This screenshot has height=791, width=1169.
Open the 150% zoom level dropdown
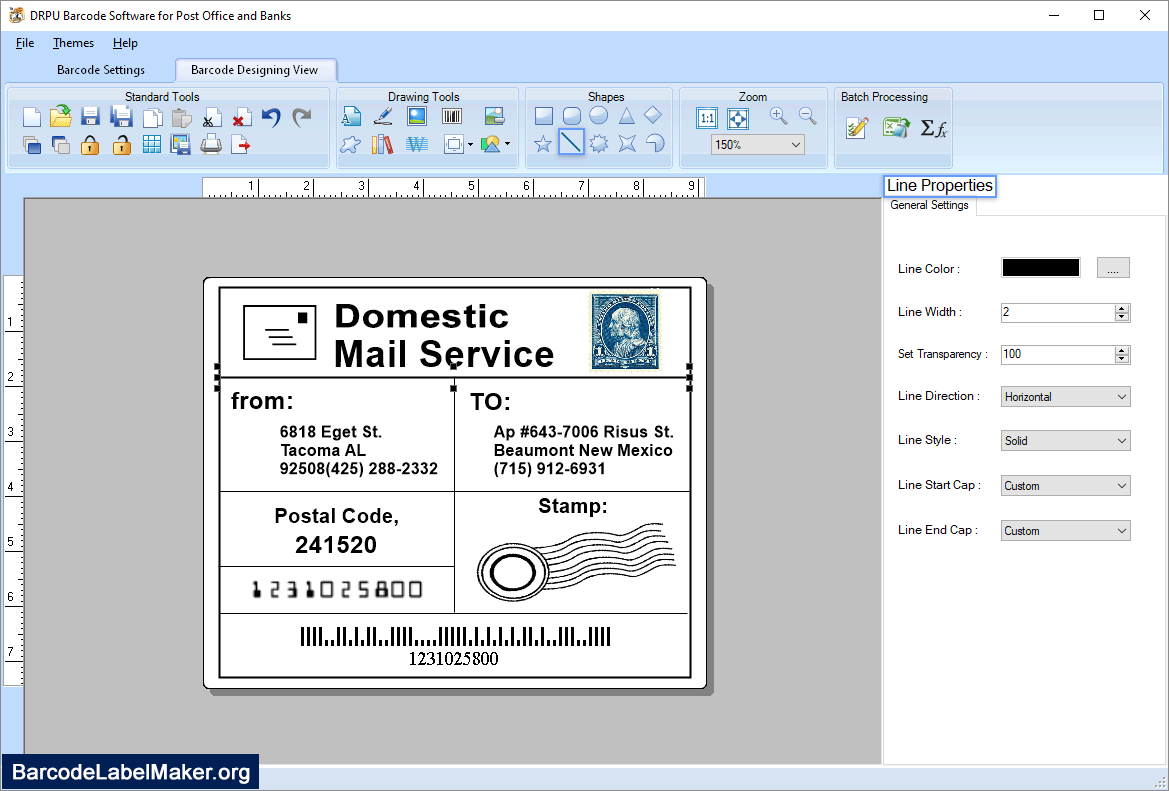click(x=757, y=145)
